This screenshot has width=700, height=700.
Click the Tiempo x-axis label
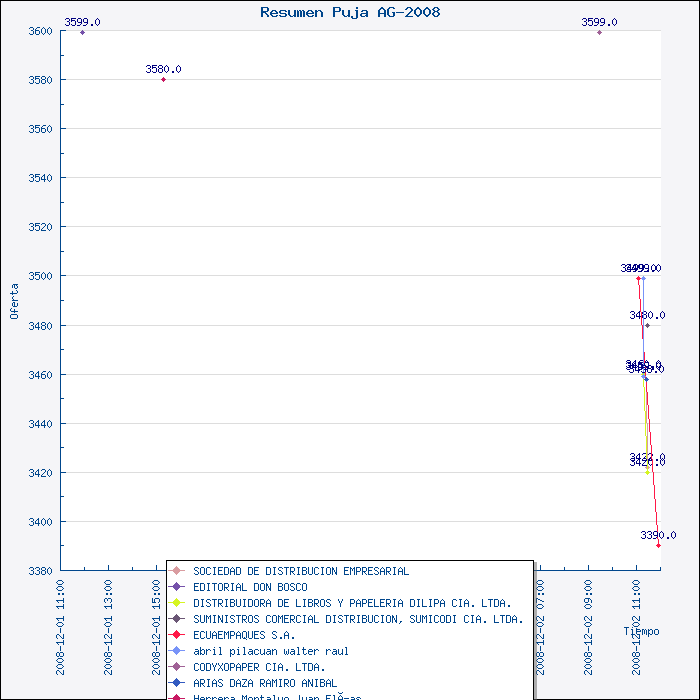641,631
